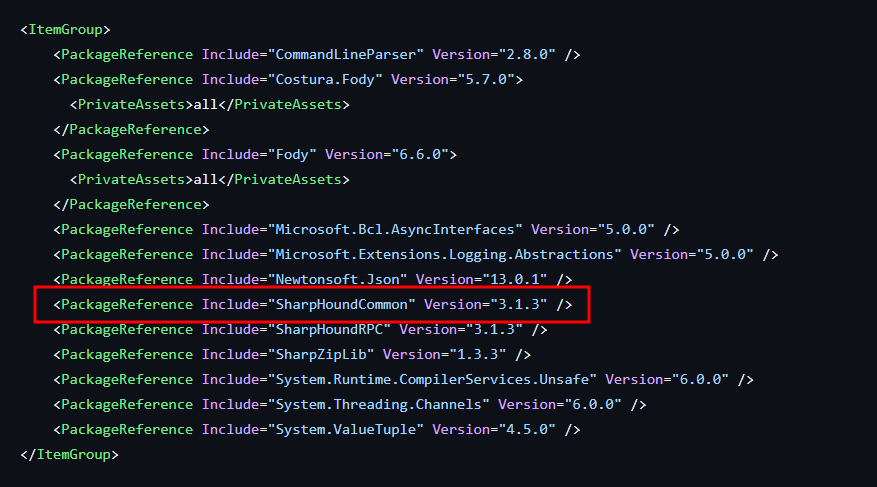Viewport: 877px width, 487px height.
Task: Click the opening ItemGroup tag
Action: pyautogui.click(x=66, y=29)
